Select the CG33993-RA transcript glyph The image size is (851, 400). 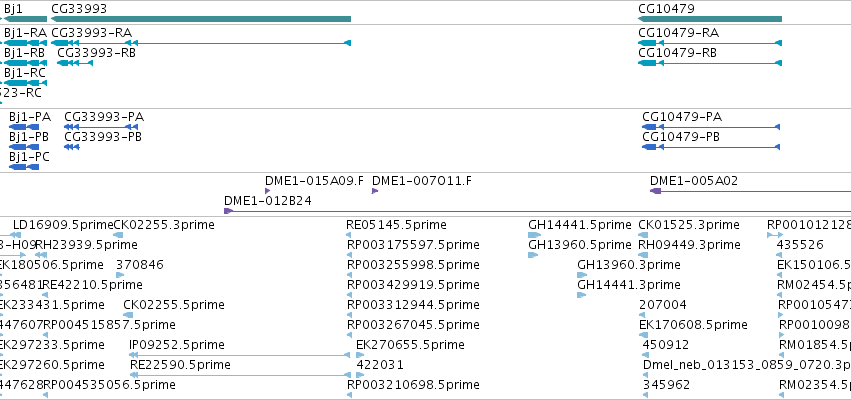coord(201,43)
